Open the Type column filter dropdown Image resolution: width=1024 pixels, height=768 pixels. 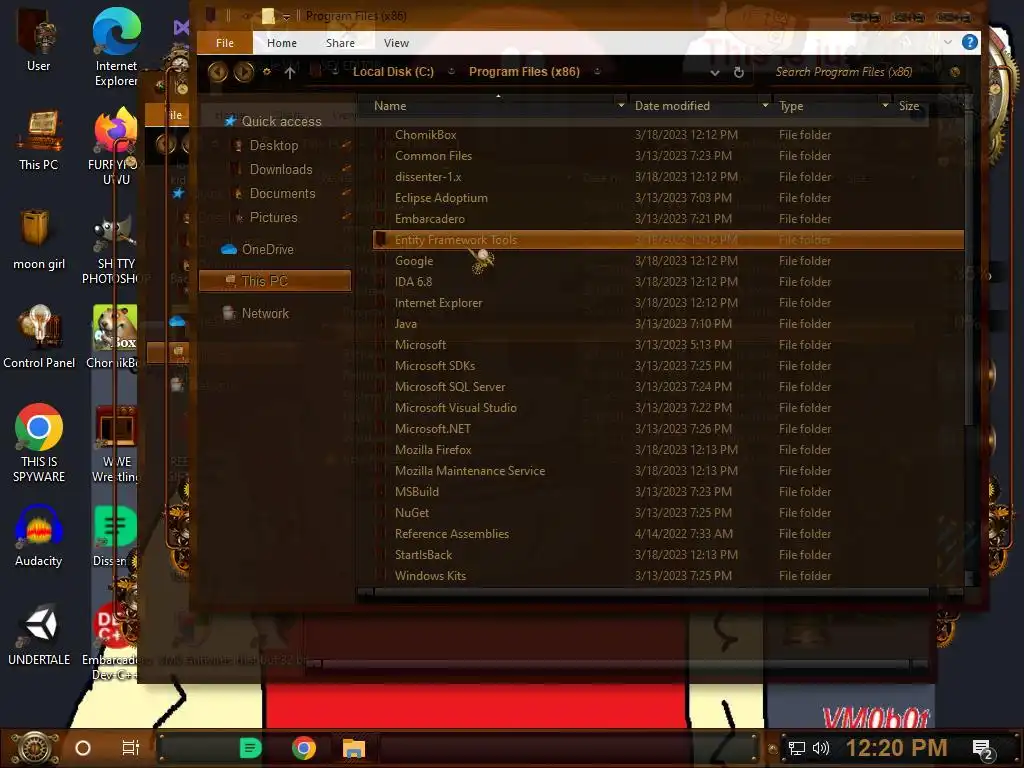point(885,105)
